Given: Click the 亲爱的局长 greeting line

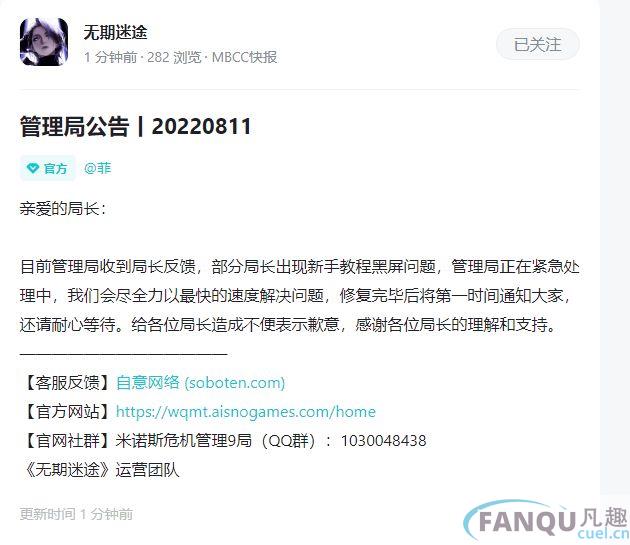Looking at the screenshot, I should (63, 209).
